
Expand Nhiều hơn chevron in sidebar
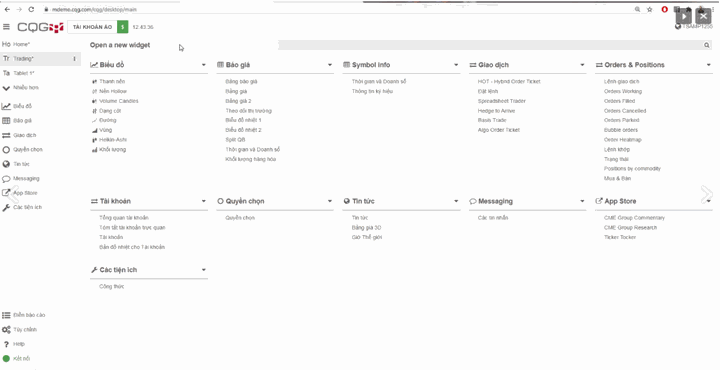click(6, 88)
